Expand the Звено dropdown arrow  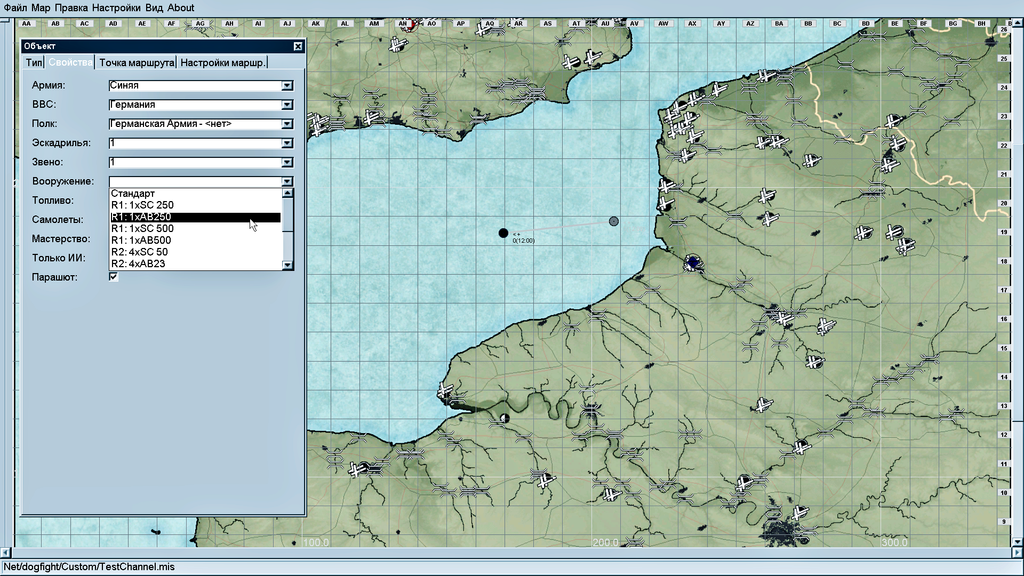point(287,162)
